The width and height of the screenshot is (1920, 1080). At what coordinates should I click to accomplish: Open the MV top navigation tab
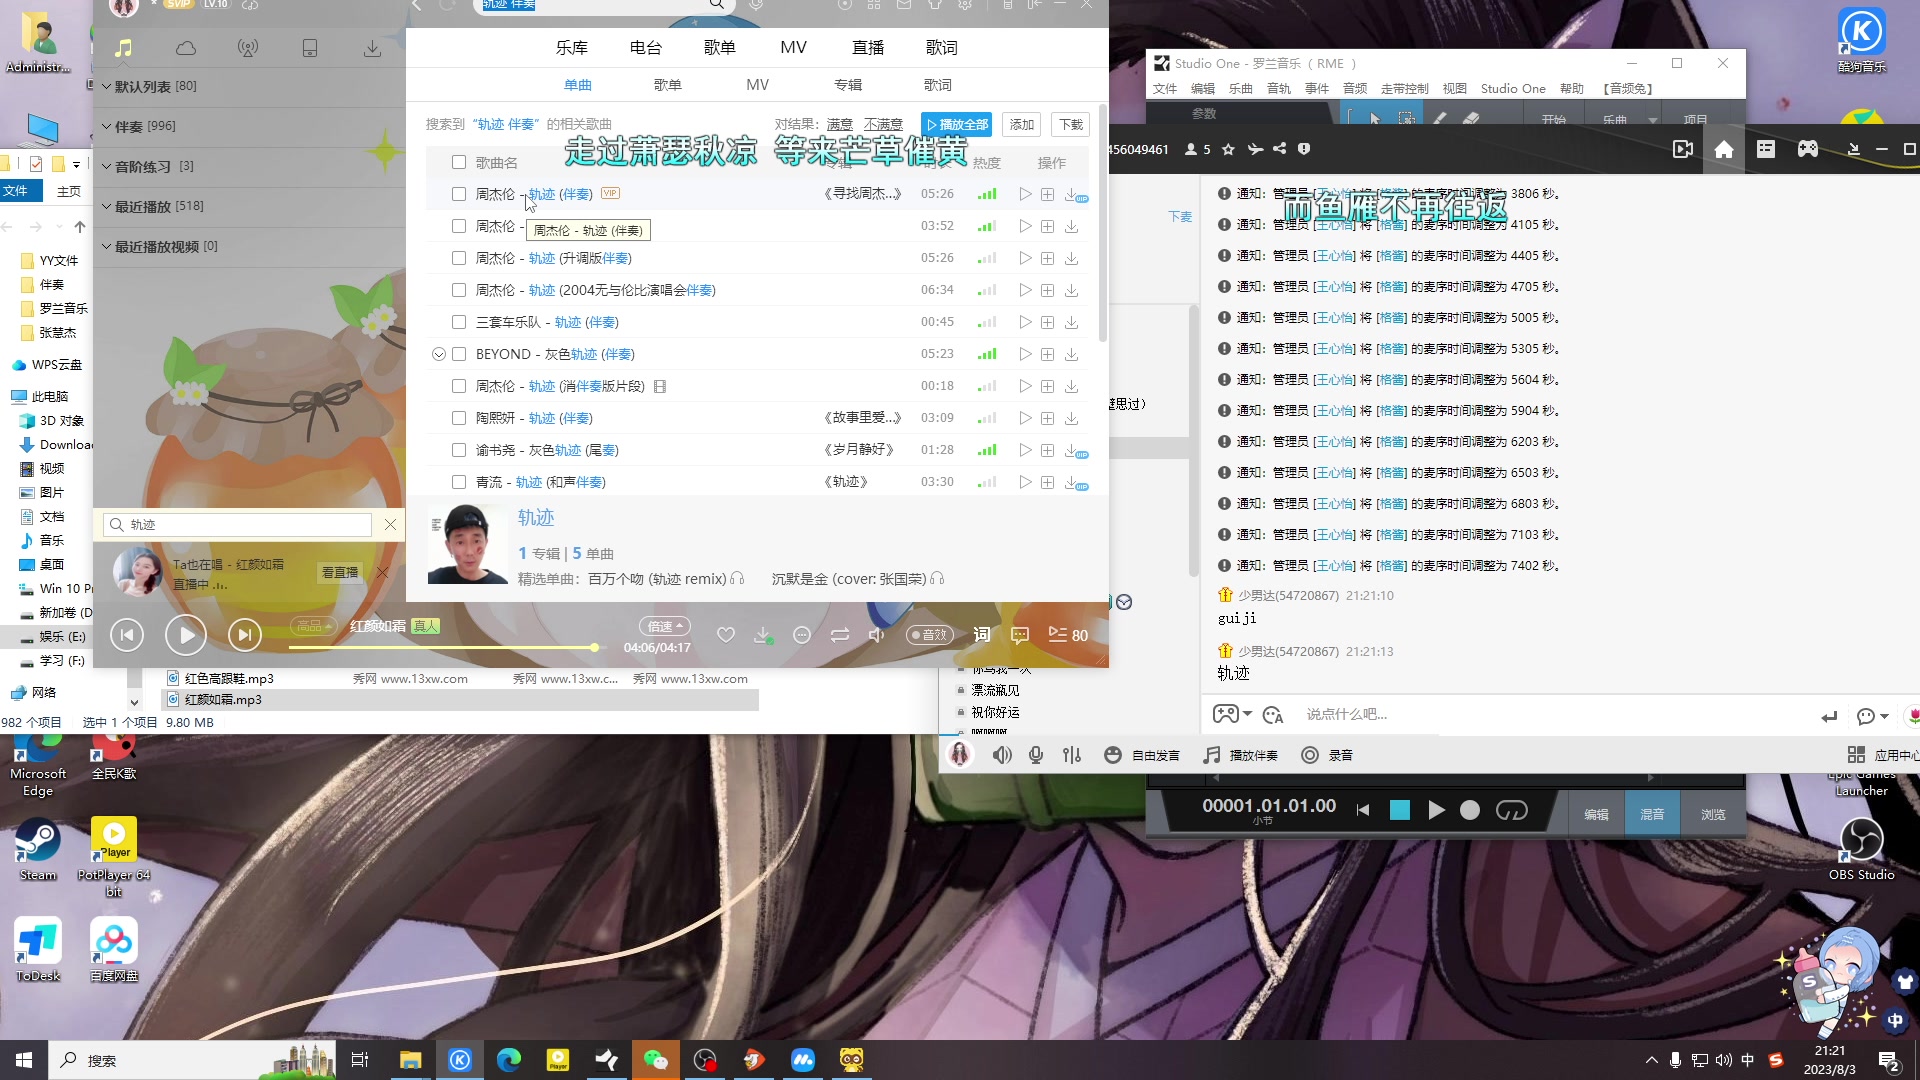pyautogui.click(x=793, y=48)
